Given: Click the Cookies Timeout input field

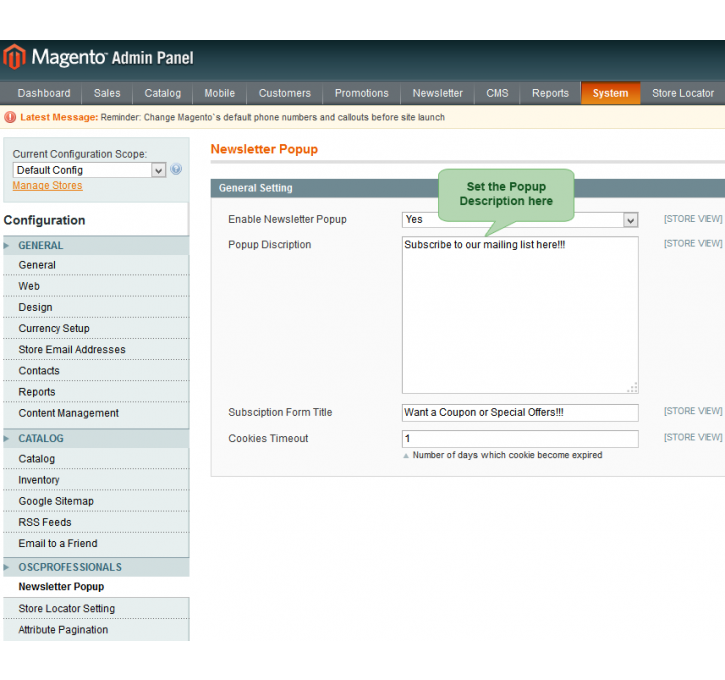Looking at the screenshot, I should coord(520,439).
